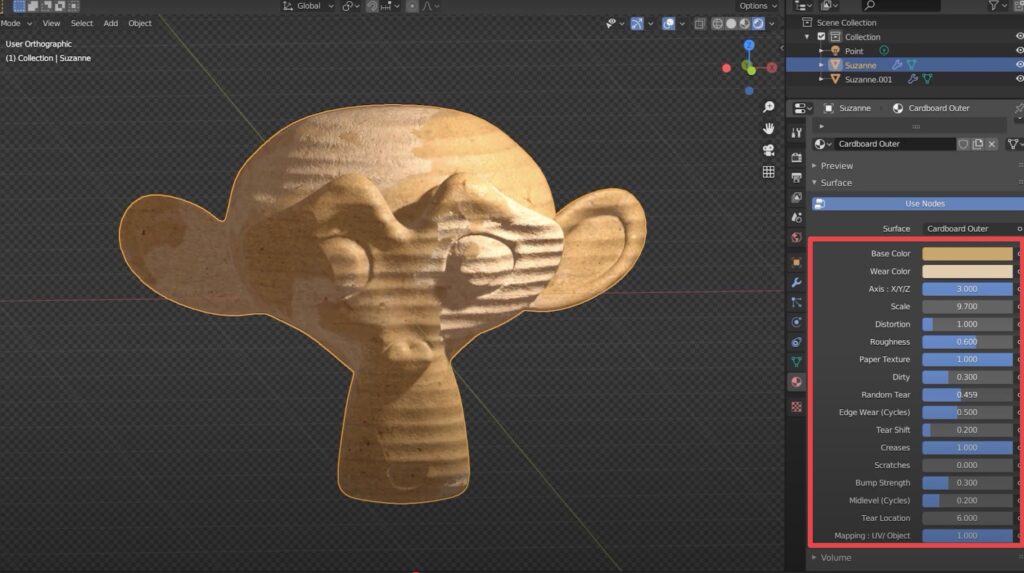The height and width of the screenshot is (573, 1024).
Task: Open the Object Data properties tab
Action: [797, 361]
